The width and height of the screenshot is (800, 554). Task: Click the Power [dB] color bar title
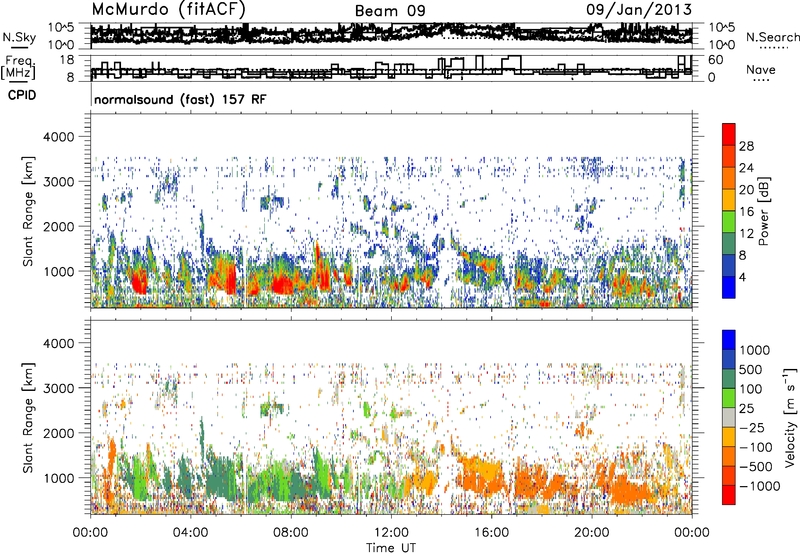[763, 211]
